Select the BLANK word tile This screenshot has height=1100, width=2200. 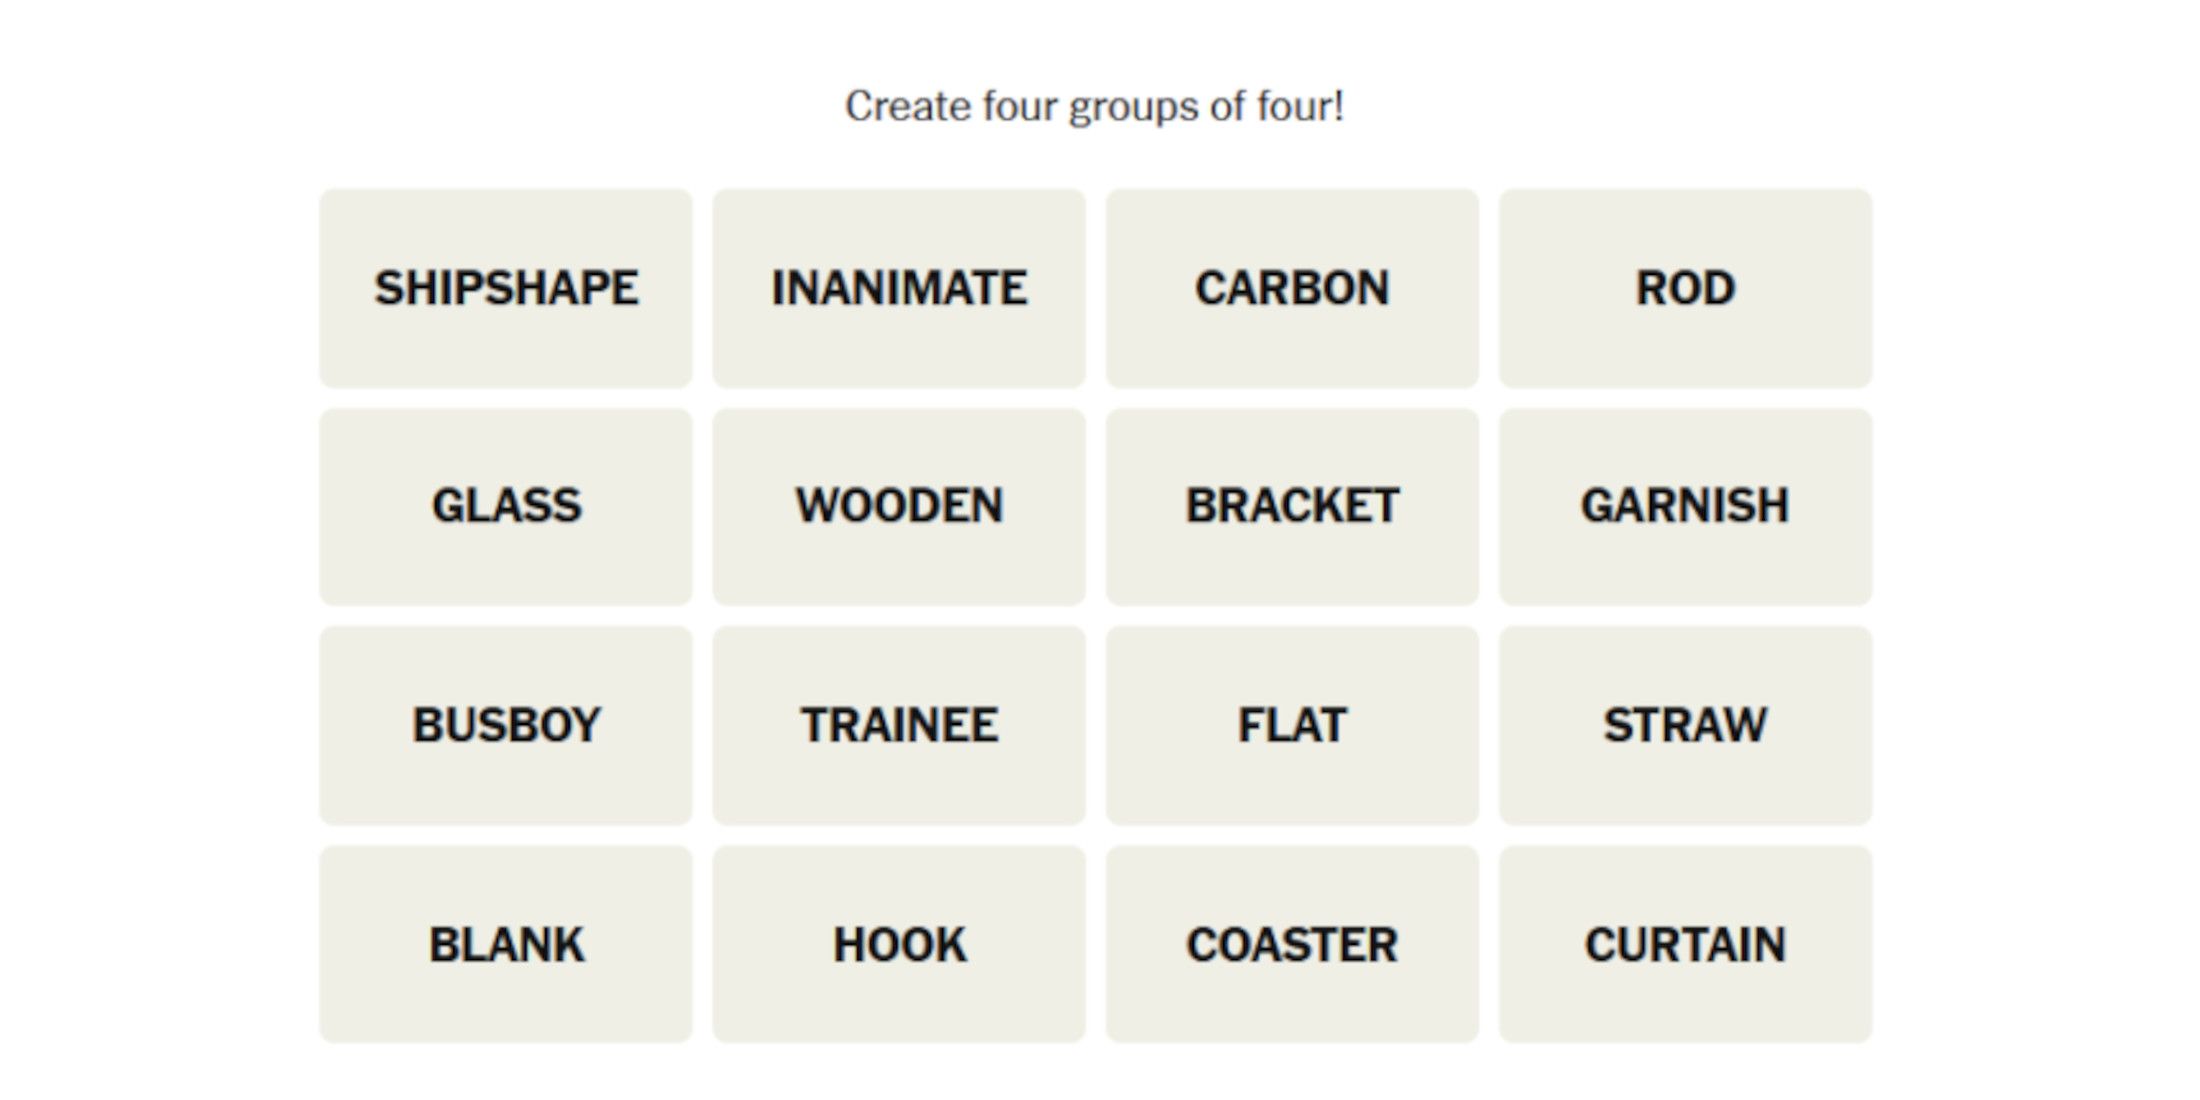[506, 945]
